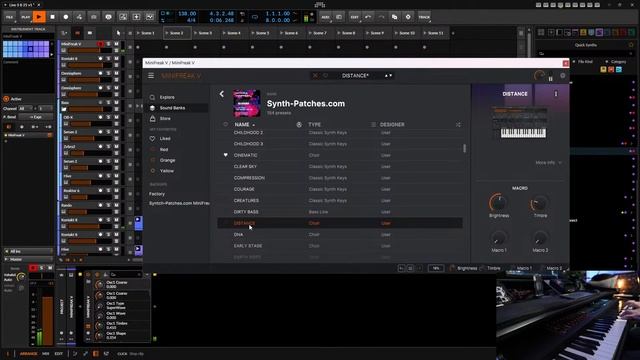Go back with the left chevron arrow
Viewport: 640px width, 360px height.
pos(222,94)
